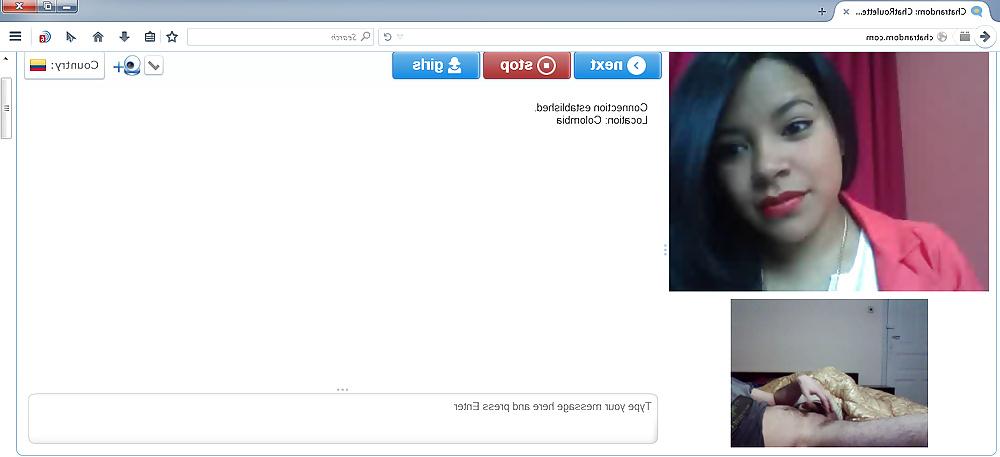This screenshot has height=457, width=1000.
Task: Click the Chatrandom tab favicon
Action: (x=976, y=11)
